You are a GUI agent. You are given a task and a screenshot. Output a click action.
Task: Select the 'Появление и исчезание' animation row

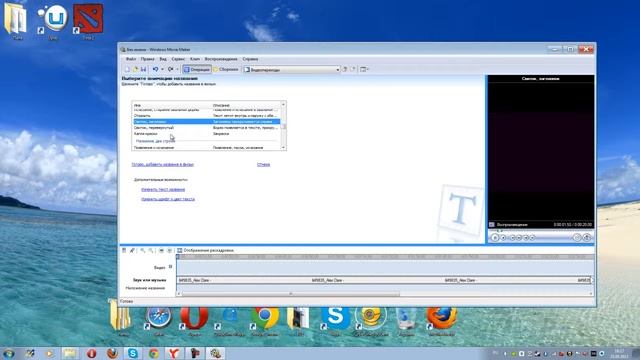pyautogui.click(x=207, y=147)
